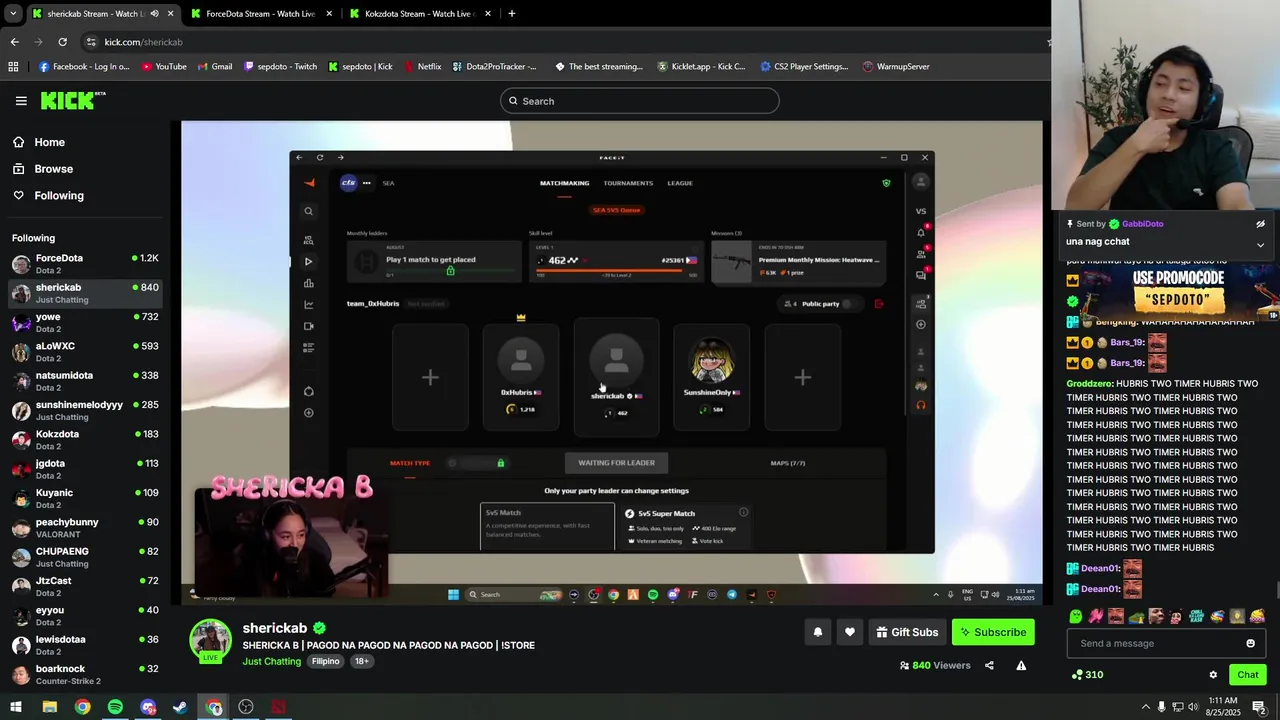Open the YouTube bookmark
Image resolution: width=1280 pixels, height=720 pixels.
point(163,67)
